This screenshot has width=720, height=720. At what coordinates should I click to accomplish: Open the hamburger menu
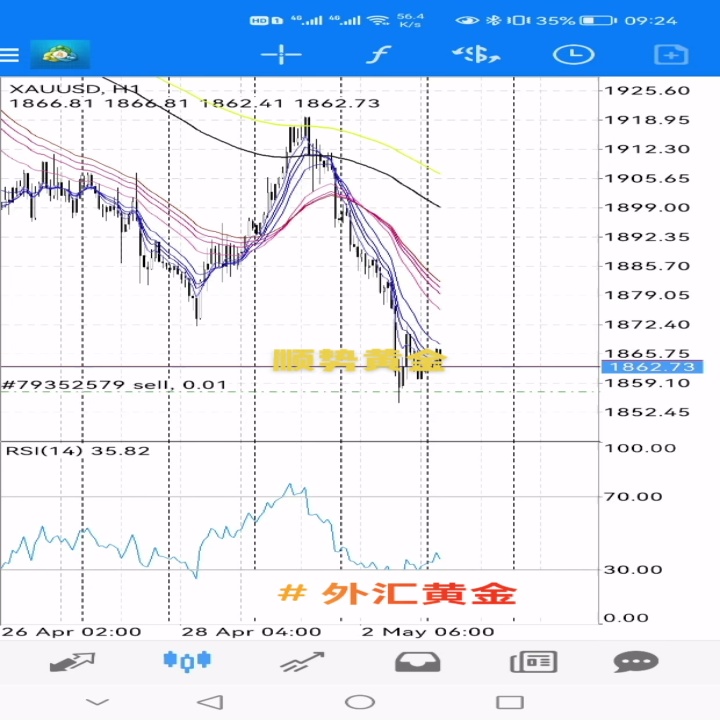click(9, 55)
